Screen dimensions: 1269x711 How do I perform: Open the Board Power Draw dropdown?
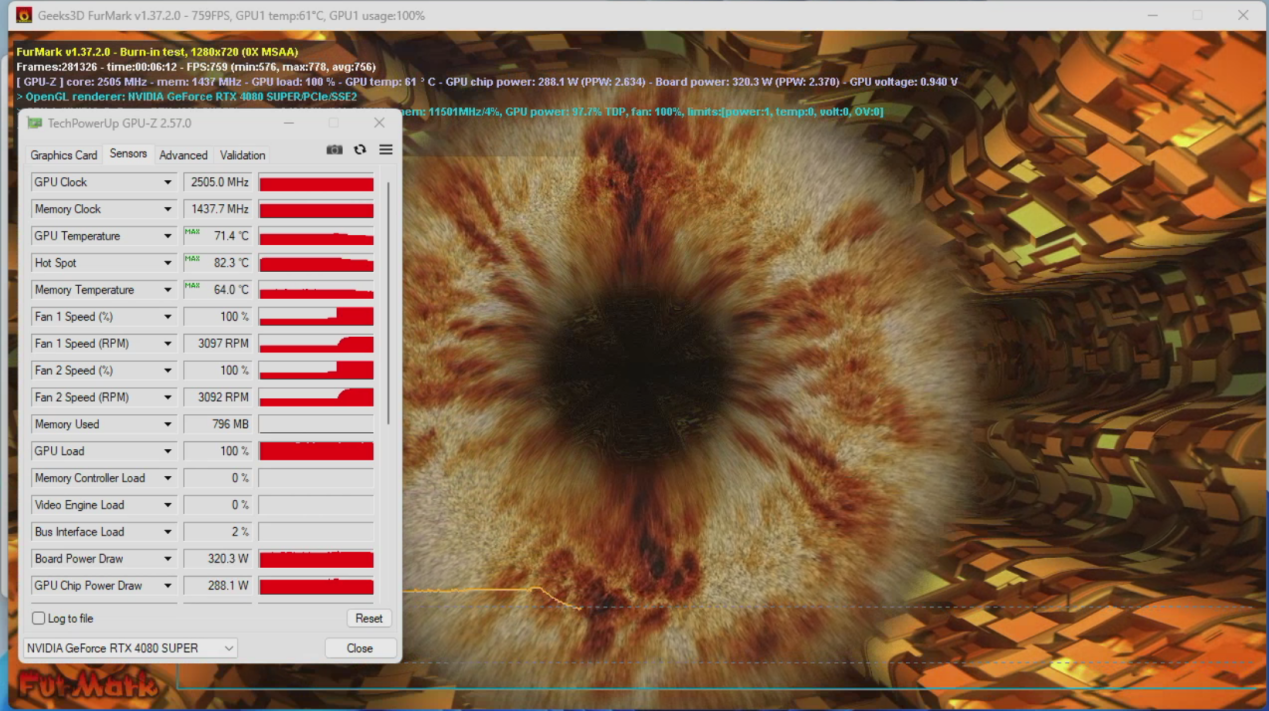[168, 559]
